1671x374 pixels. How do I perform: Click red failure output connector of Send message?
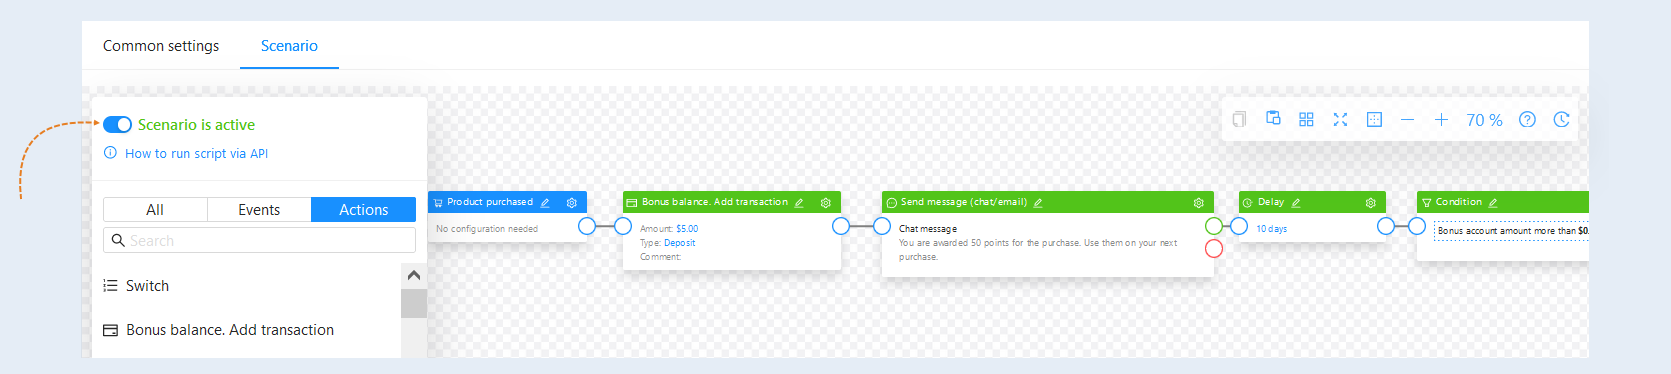(x=1214, y=248)
